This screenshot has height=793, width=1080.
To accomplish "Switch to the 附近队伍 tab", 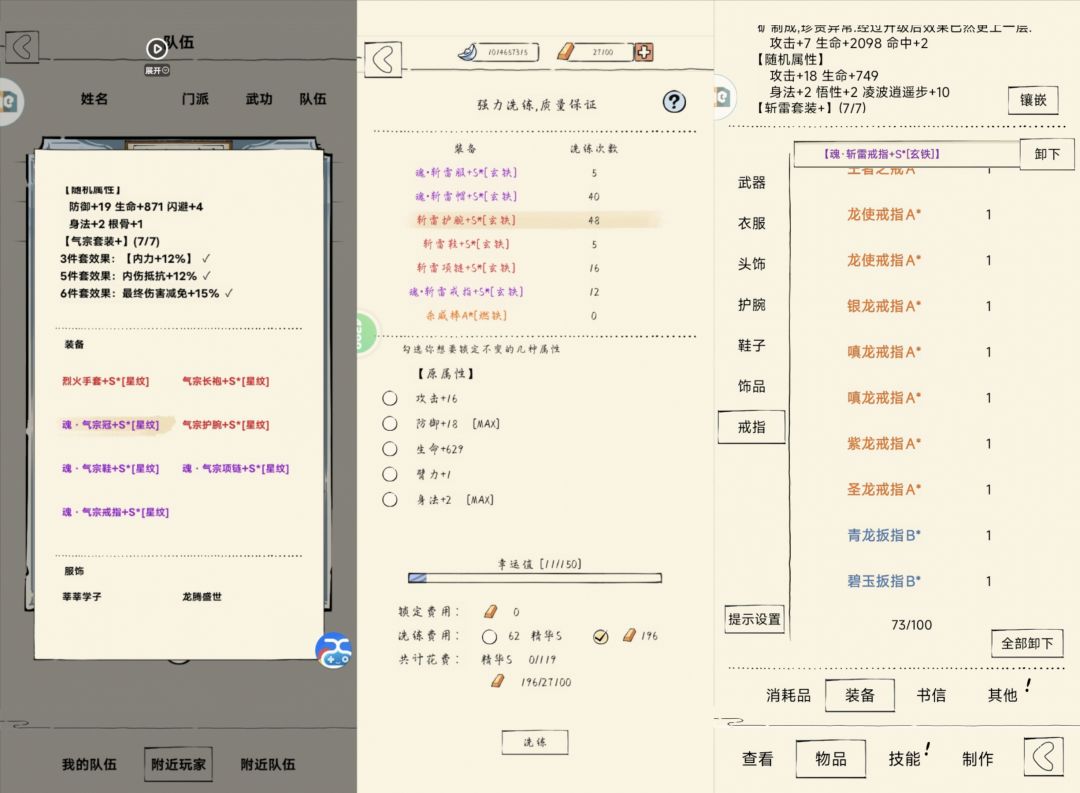I will (x=267, y=764).
